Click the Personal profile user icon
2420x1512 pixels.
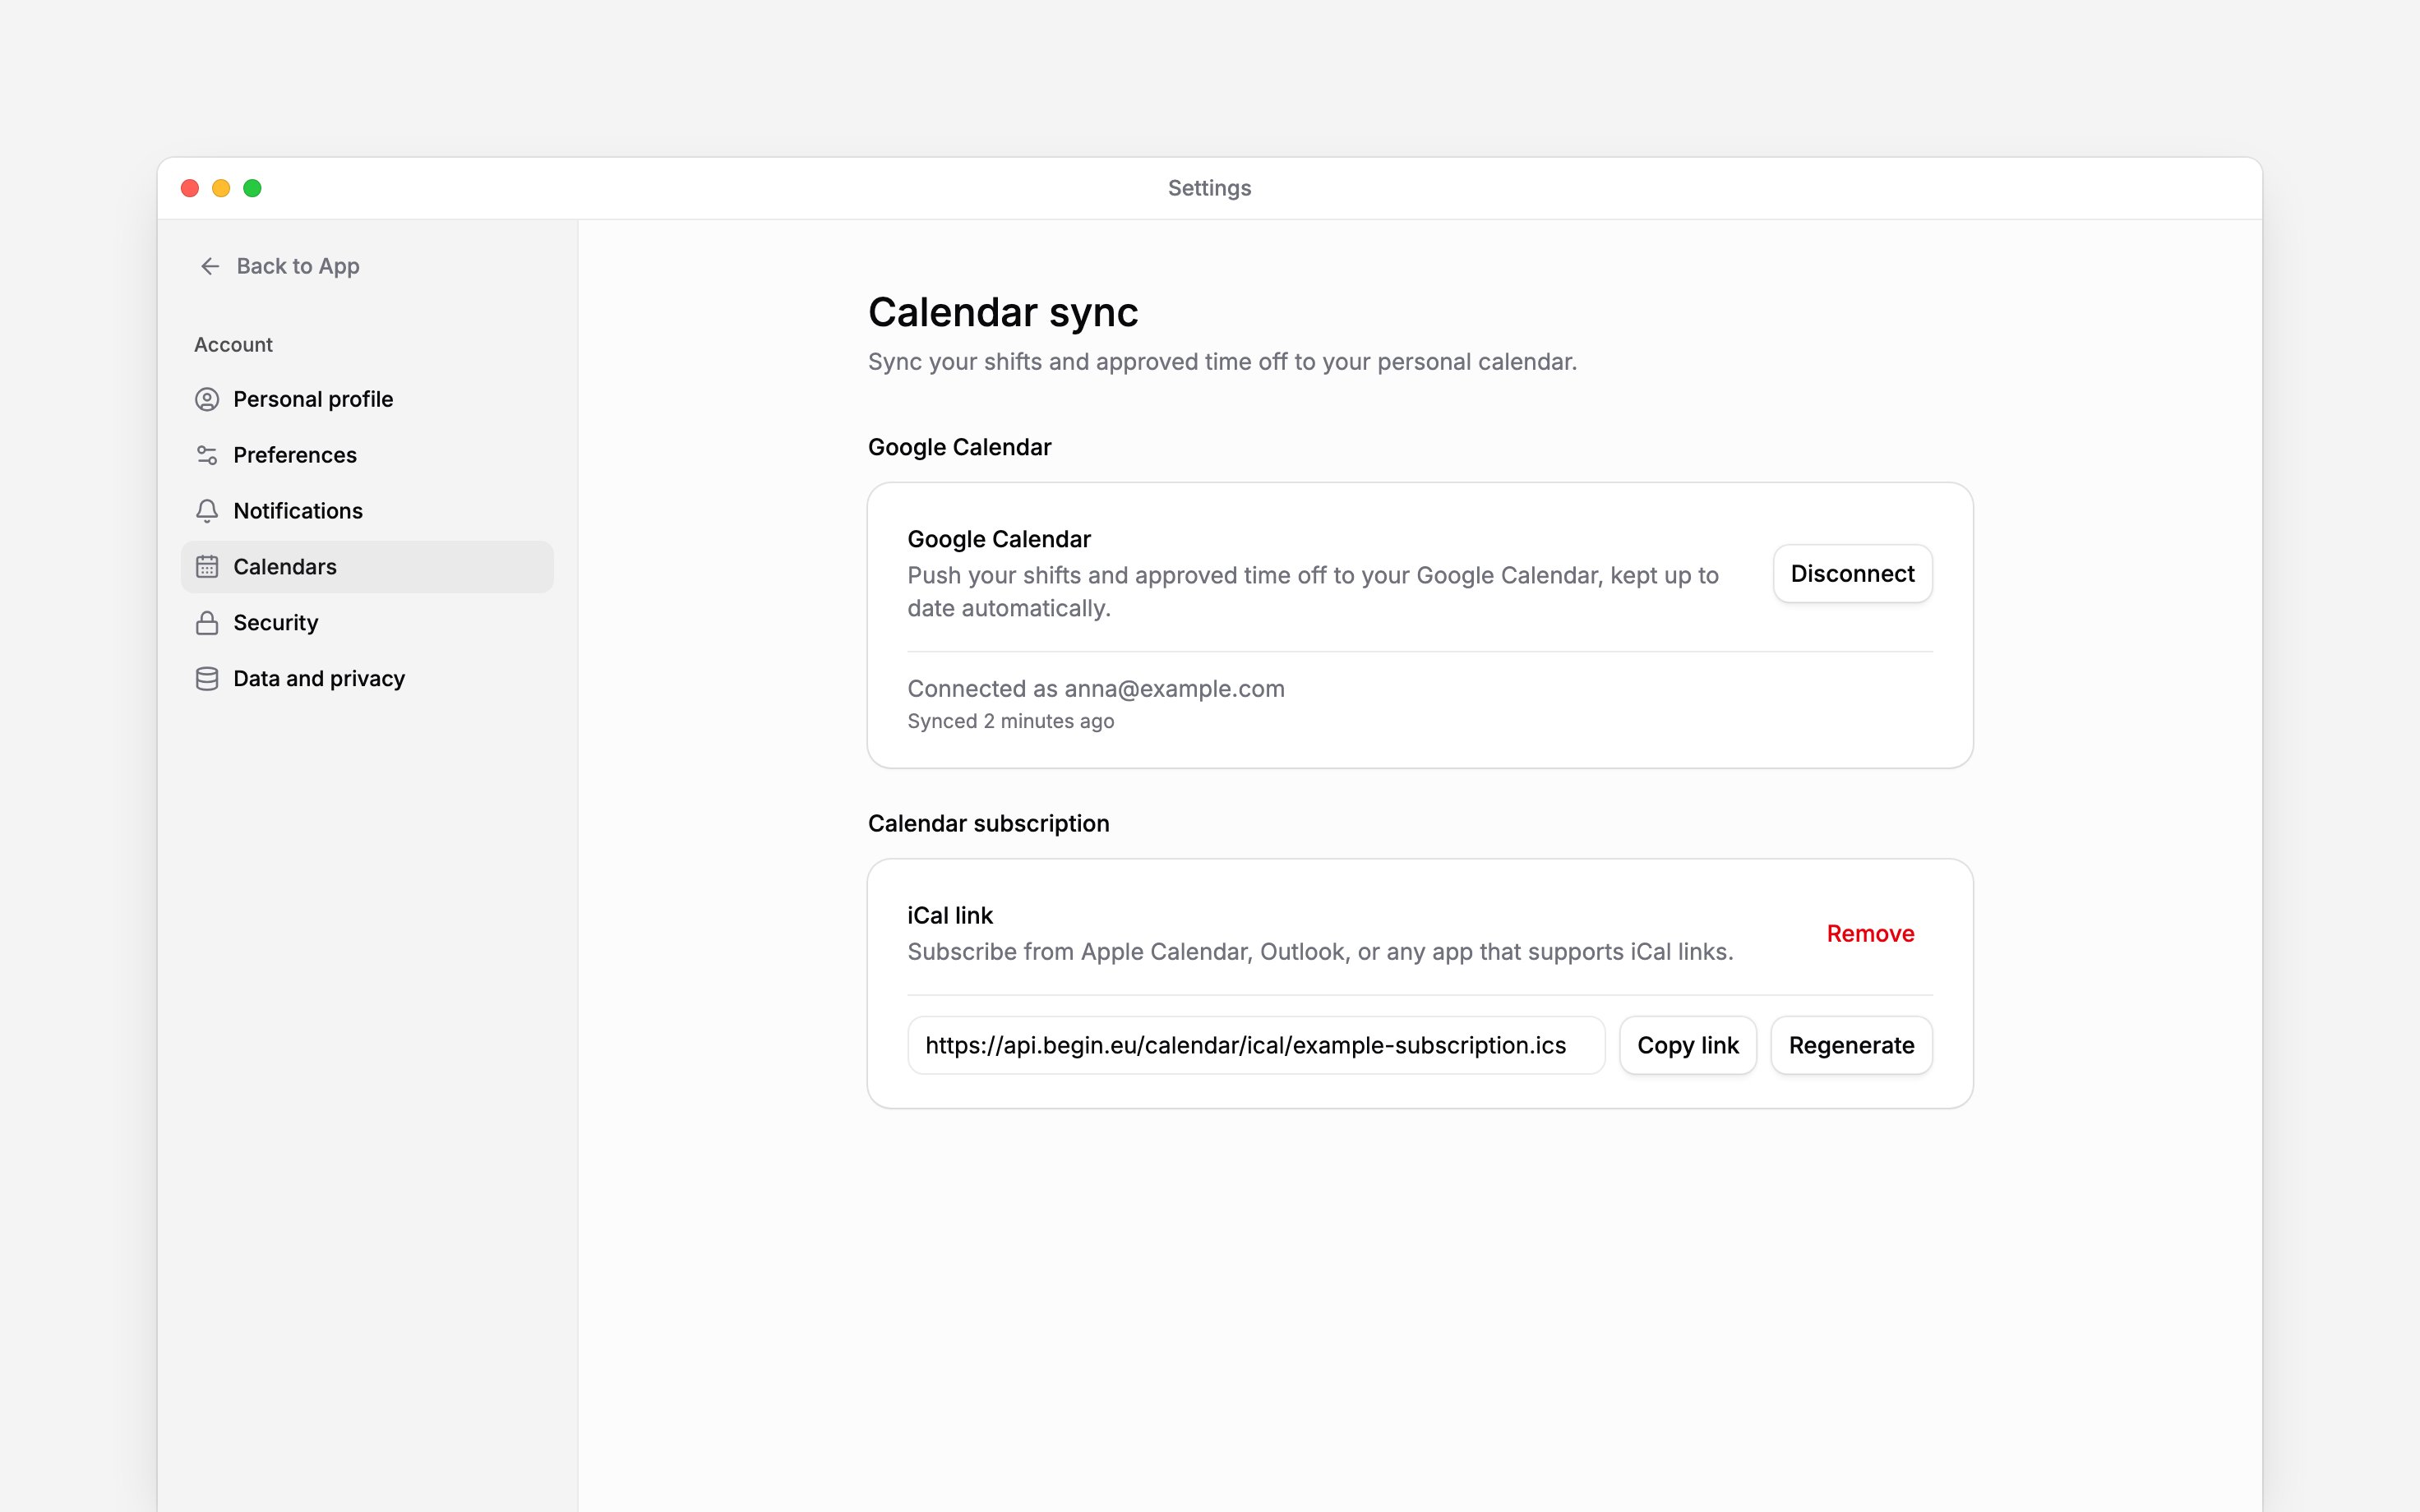pos(207,399)
